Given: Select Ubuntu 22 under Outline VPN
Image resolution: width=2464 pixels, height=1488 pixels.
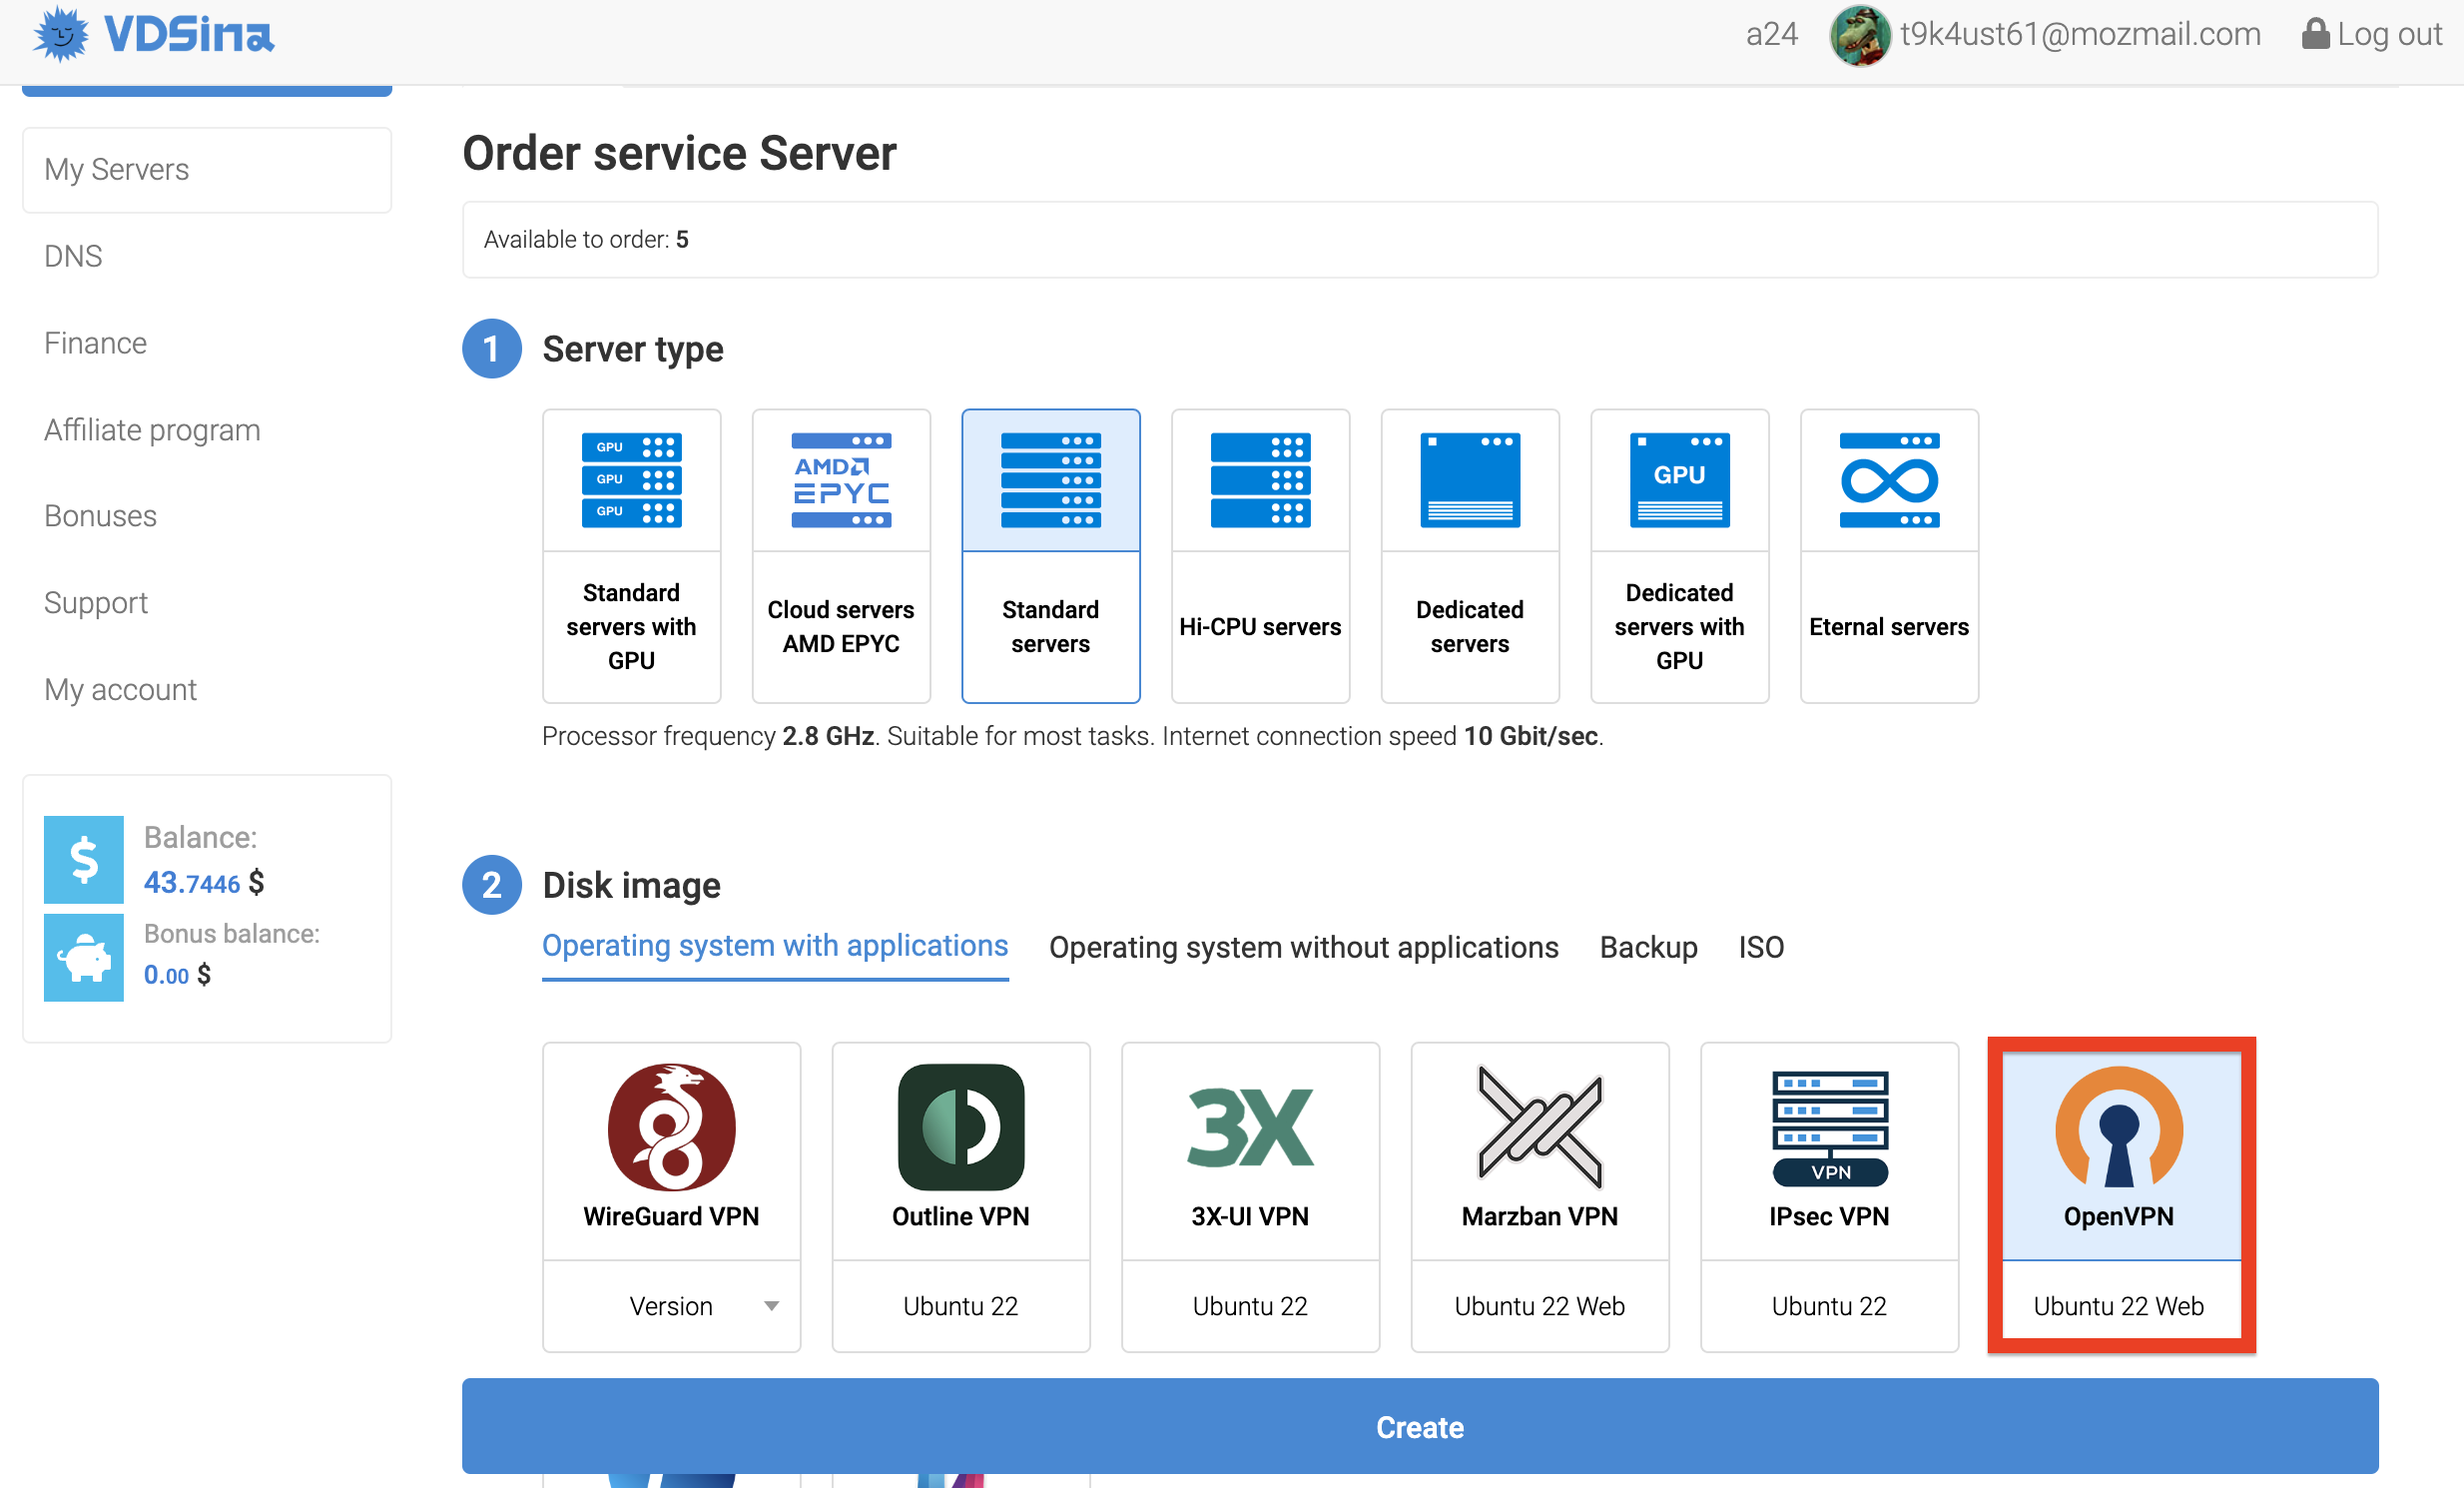Looking at the screenshot, I should coord(961,1306).
